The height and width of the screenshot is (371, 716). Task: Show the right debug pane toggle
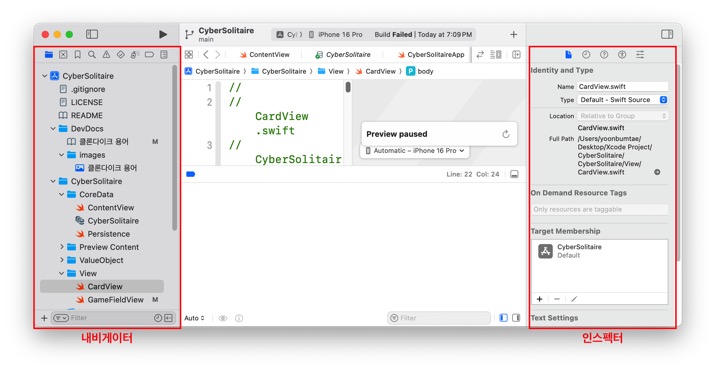click(x=516, y=318)
